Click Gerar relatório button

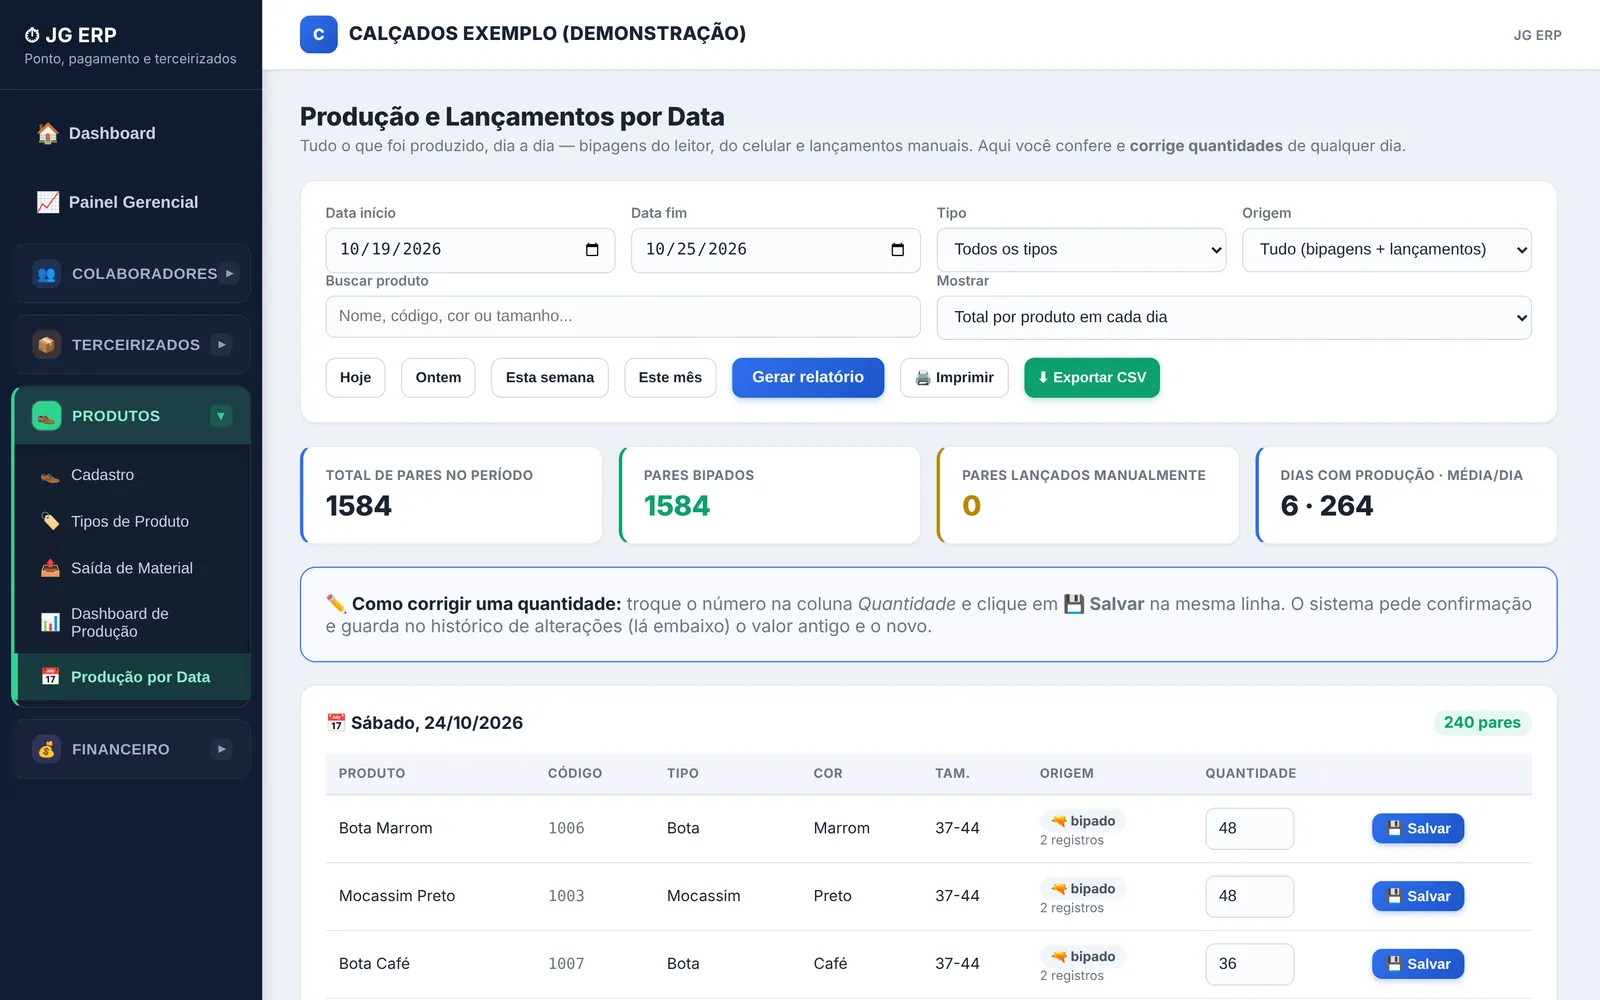click(808, 378)
